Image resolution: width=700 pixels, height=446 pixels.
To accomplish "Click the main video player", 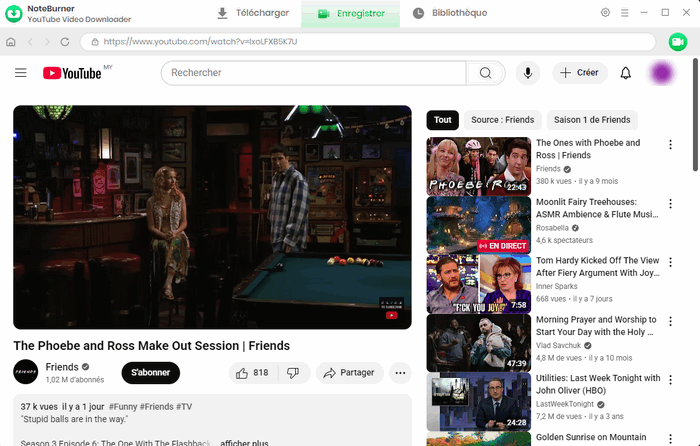I will tap(212, 217).
